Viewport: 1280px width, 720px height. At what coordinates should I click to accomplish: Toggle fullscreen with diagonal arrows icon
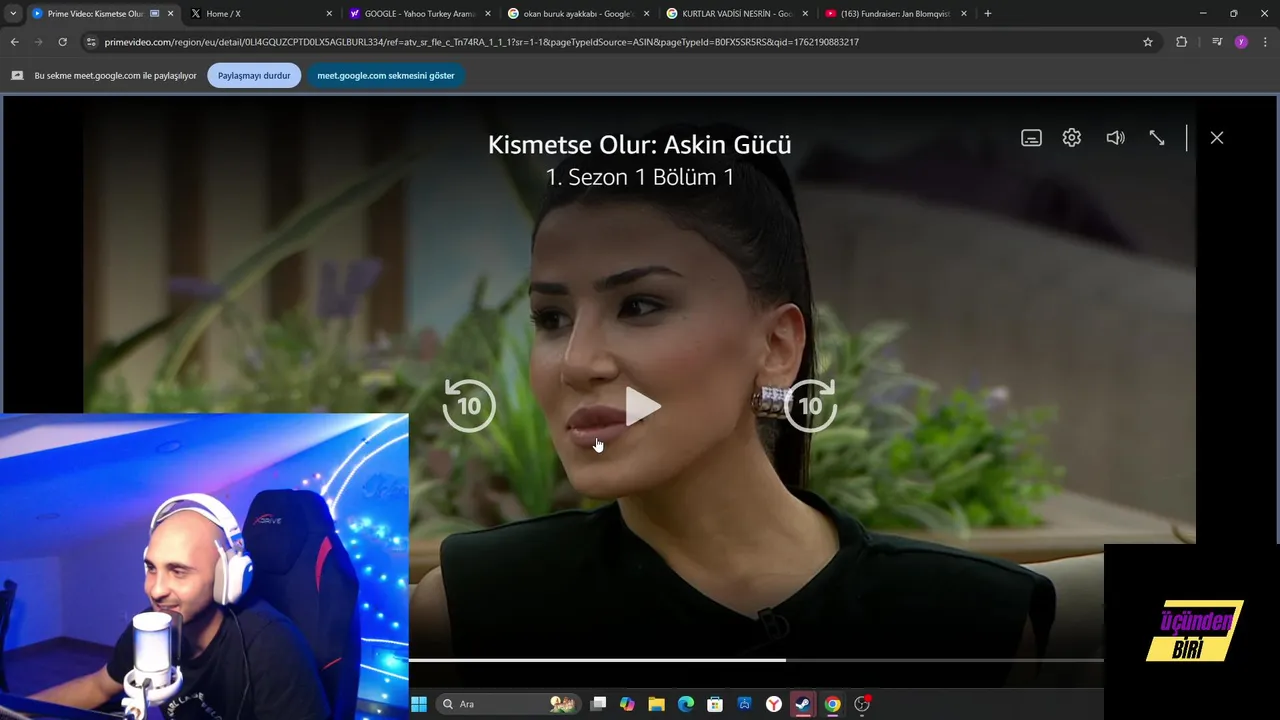pos(1157,138)
